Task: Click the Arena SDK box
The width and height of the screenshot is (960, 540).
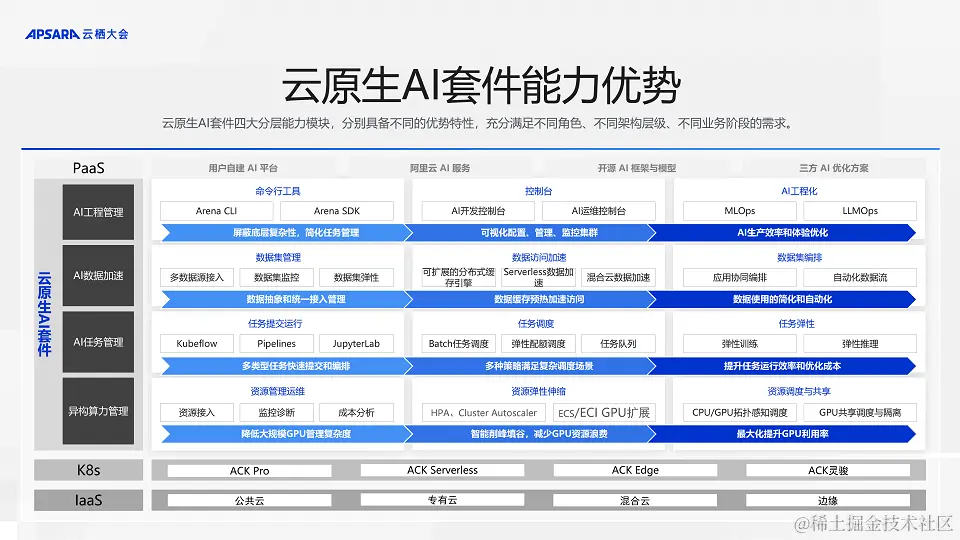Action: 337,211
